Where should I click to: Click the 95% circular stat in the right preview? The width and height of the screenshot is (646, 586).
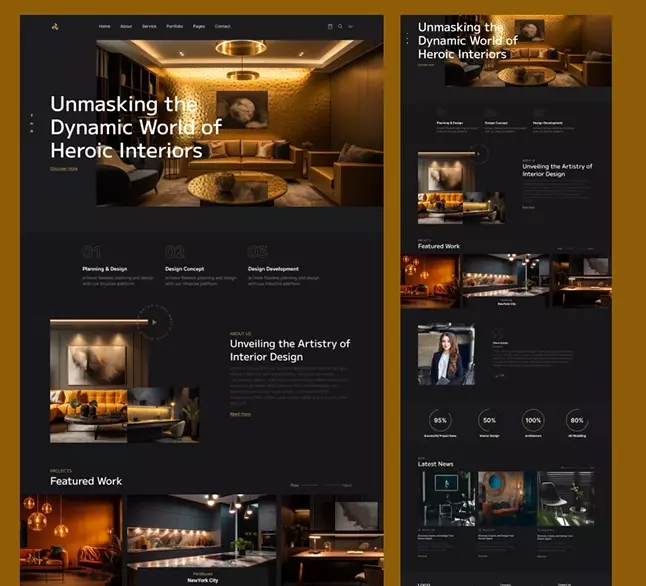pyautogui.click(x=440, y=421)
